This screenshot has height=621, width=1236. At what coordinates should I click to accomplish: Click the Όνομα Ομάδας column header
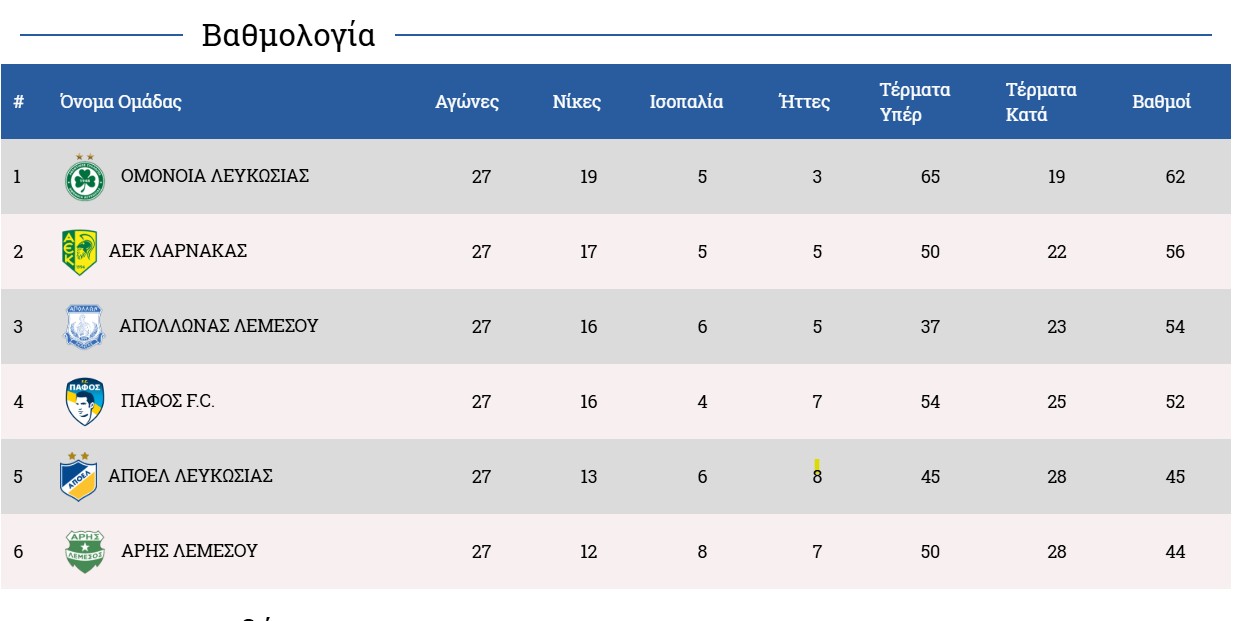coord(120,102)
